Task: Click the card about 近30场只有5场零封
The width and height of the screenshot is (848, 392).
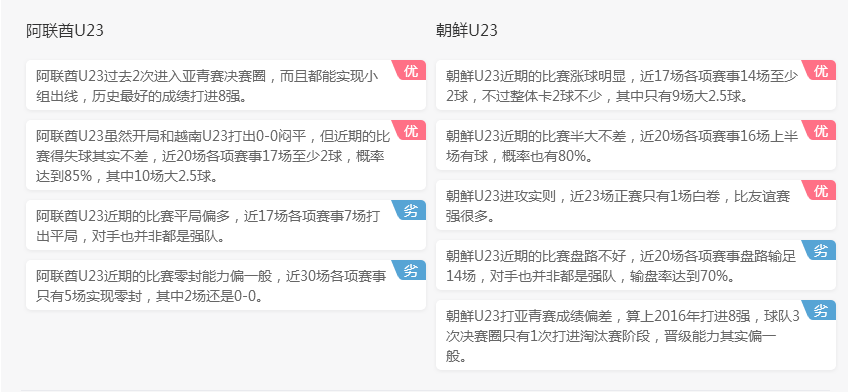Action: point(226,285)
